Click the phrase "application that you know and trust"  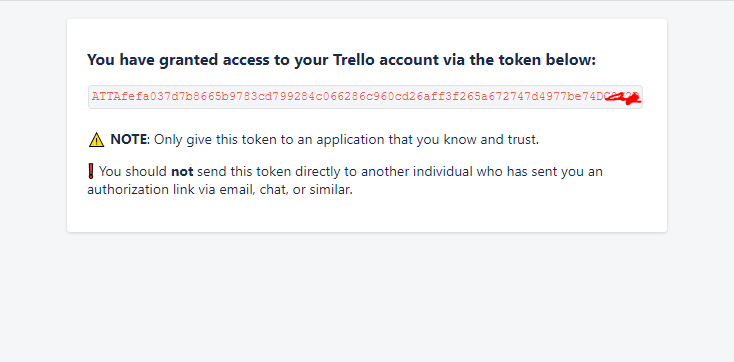click(x=428, y=140)
